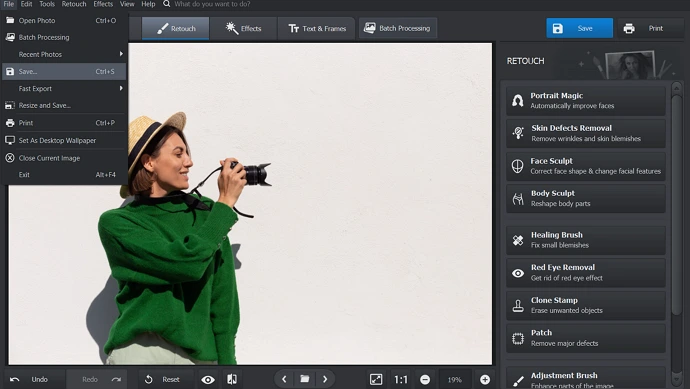Click the zoom in plus icon
690x389 pixels.
pyautogui.click(x=485, y=379)
